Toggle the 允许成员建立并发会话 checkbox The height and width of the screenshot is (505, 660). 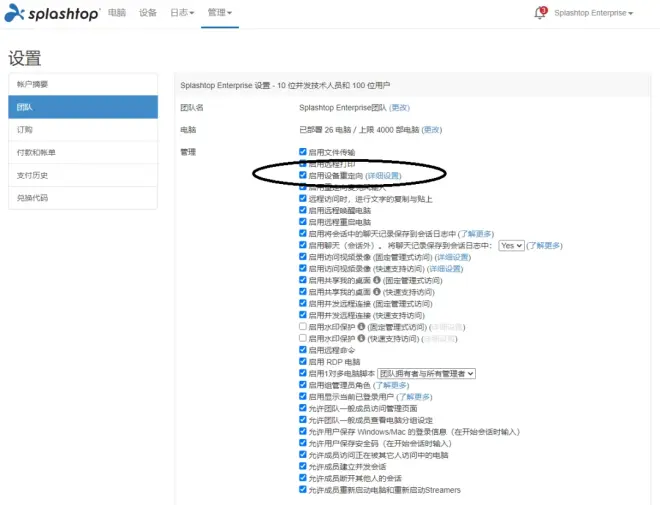303,466
